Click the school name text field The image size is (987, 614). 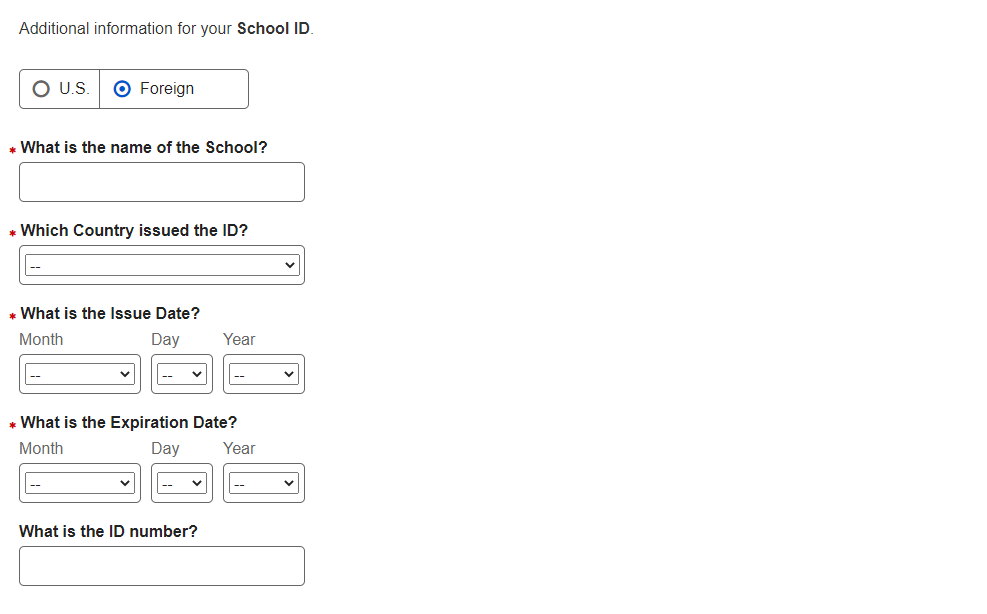(x=162, y=182)
